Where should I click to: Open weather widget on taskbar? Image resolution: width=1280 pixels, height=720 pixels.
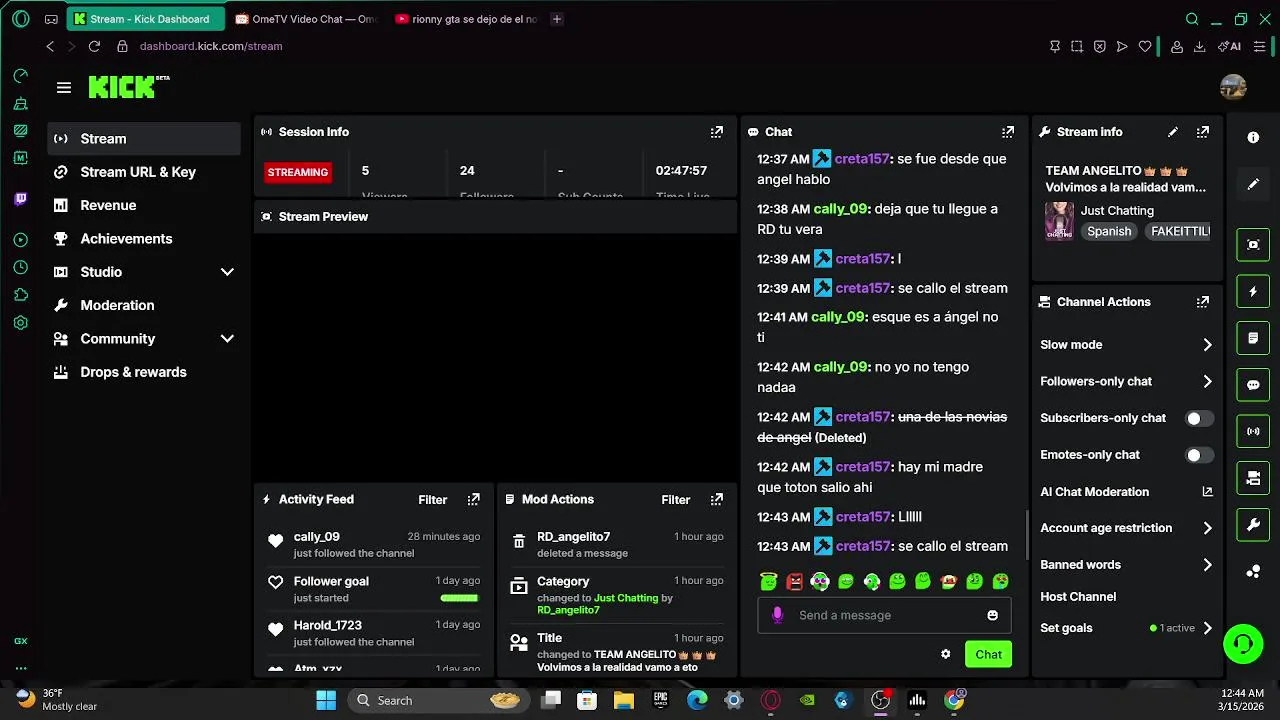pos(58,700)
